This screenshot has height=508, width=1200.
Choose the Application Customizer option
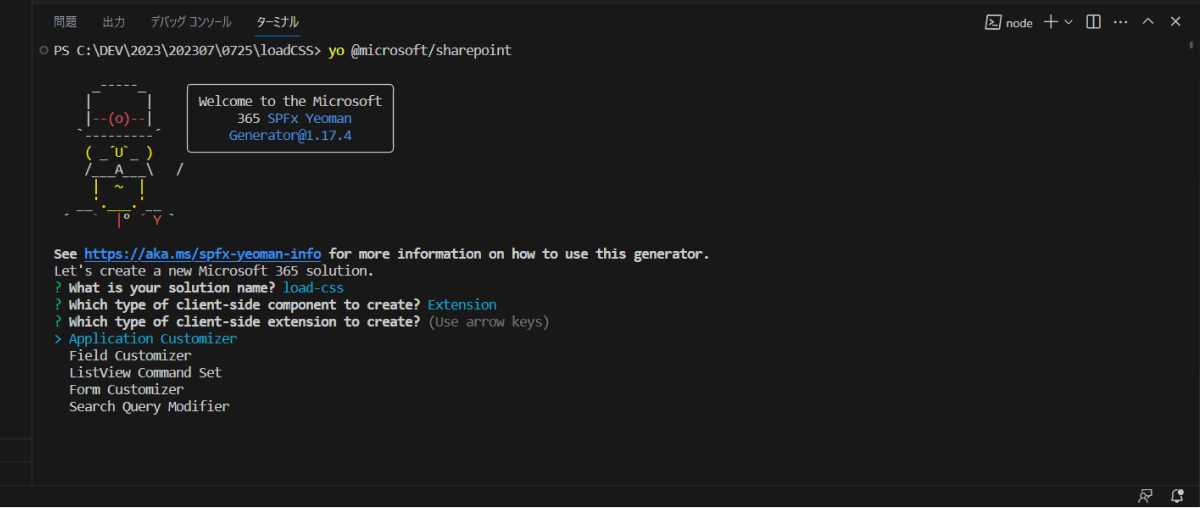(152, 339)
